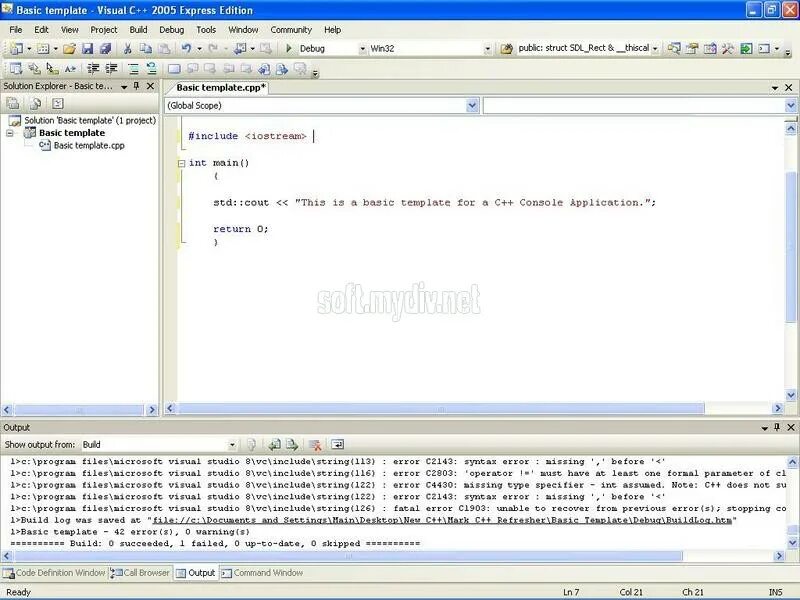
Task: Open the Find combo box dropdown arrow
Action: [655, 49]
